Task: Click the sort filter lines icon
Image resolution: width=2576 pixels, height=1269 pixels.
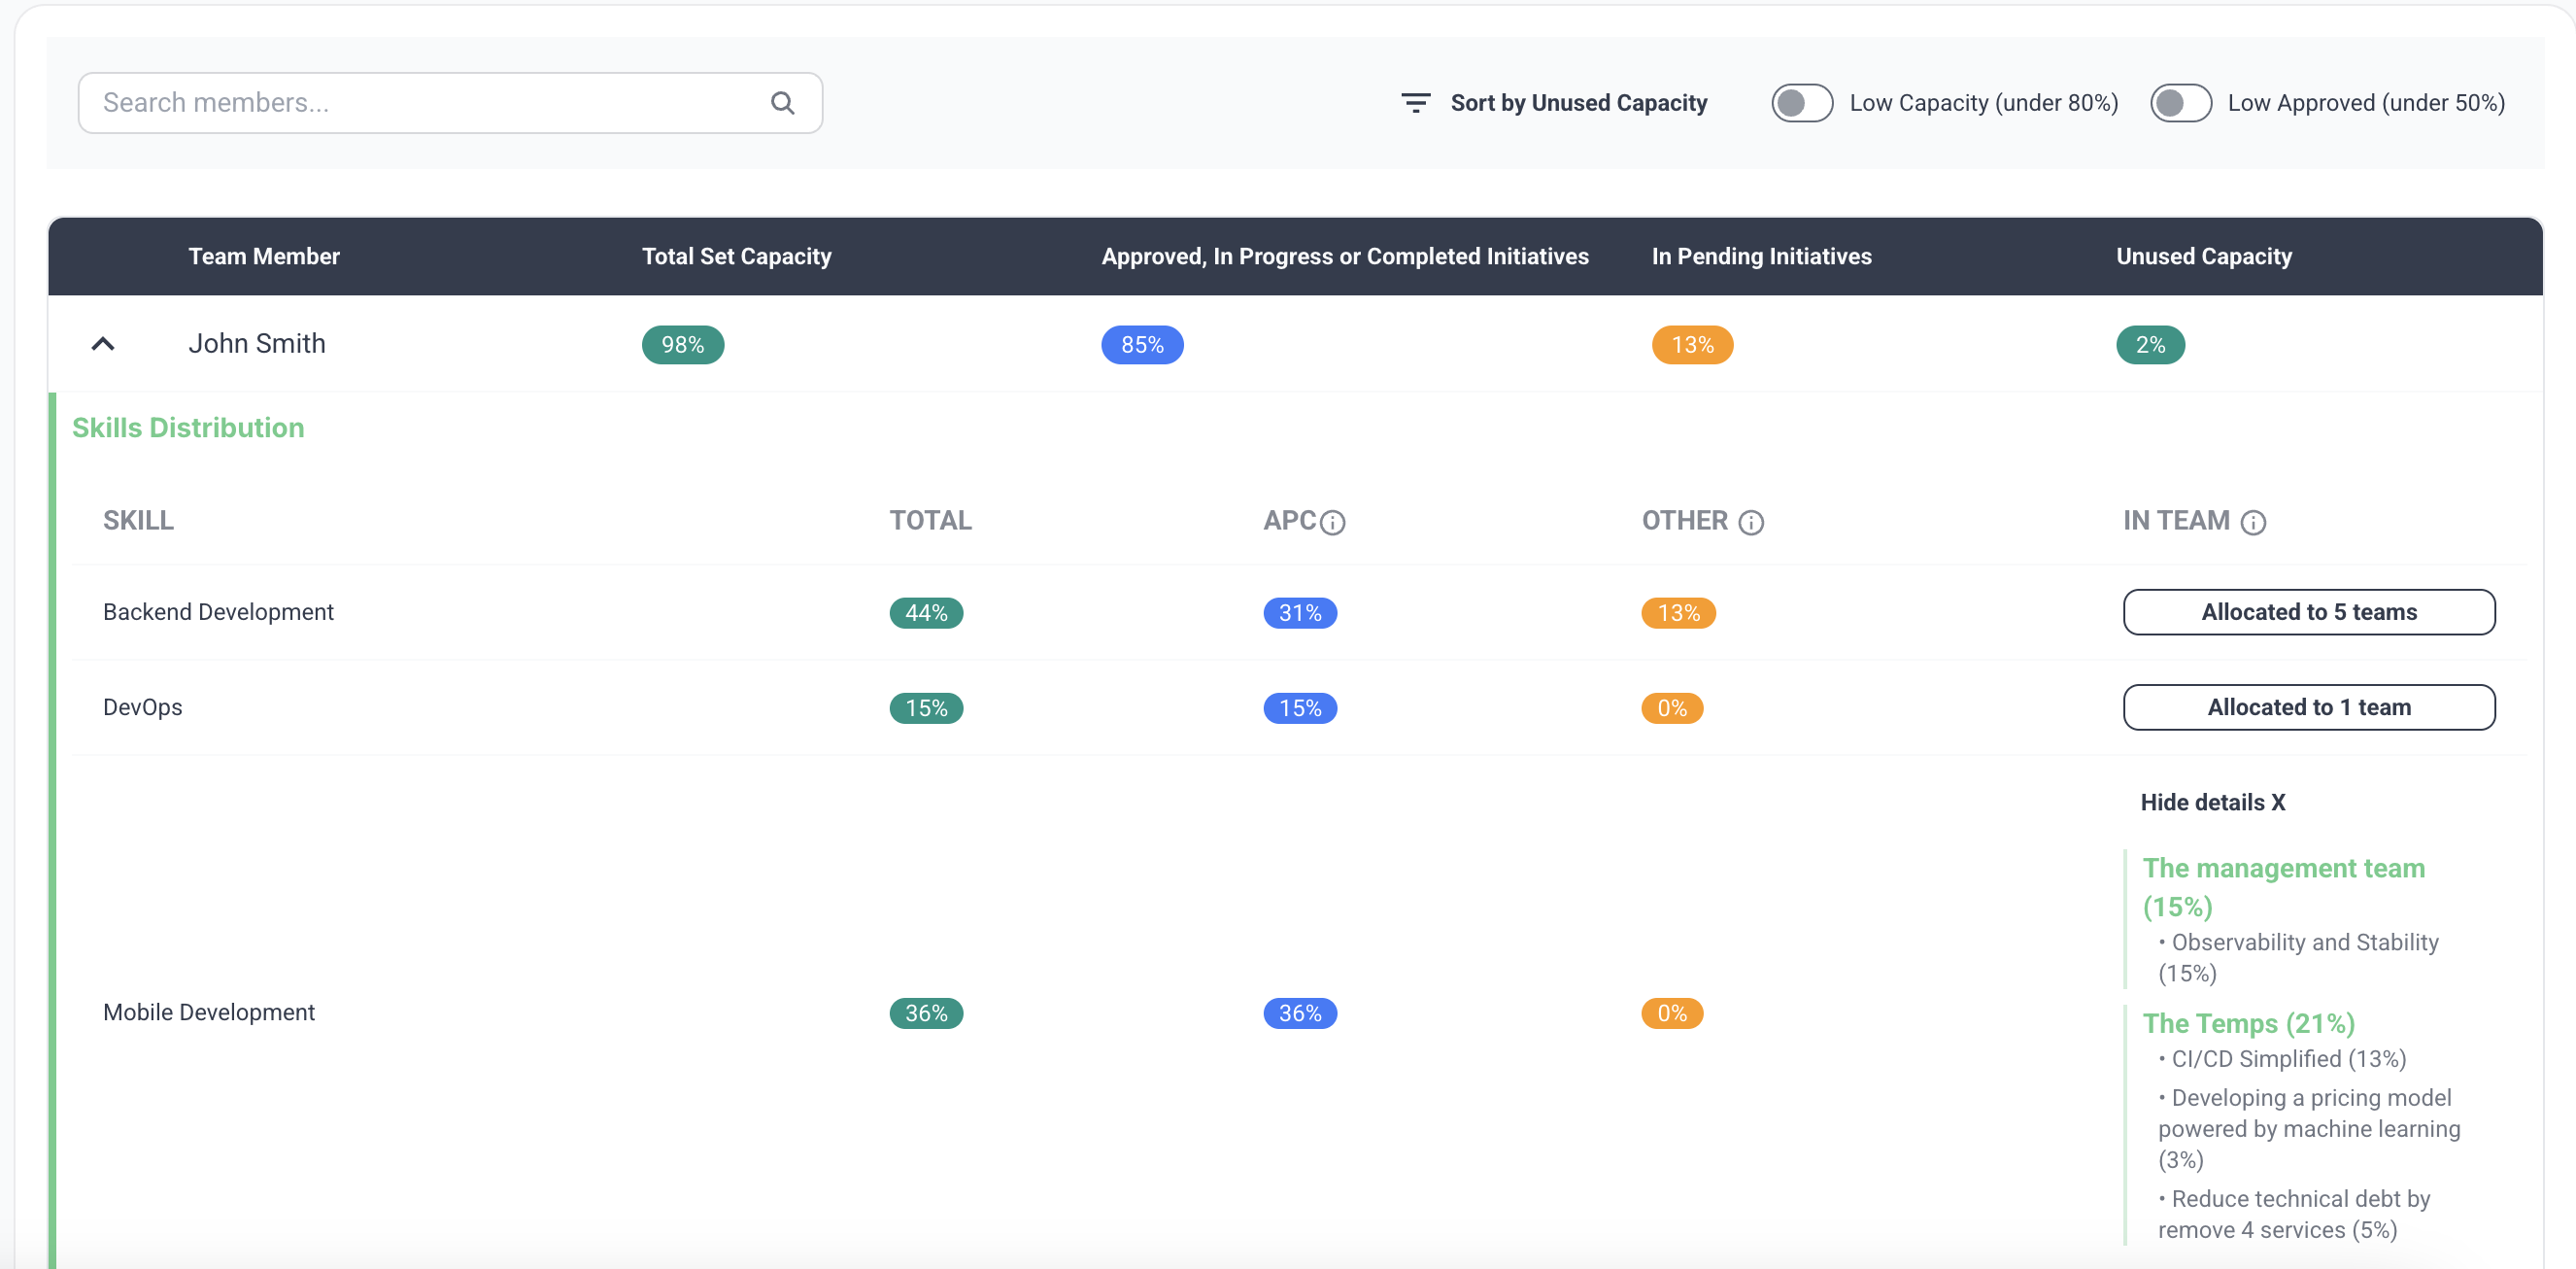Action: 1415,103
